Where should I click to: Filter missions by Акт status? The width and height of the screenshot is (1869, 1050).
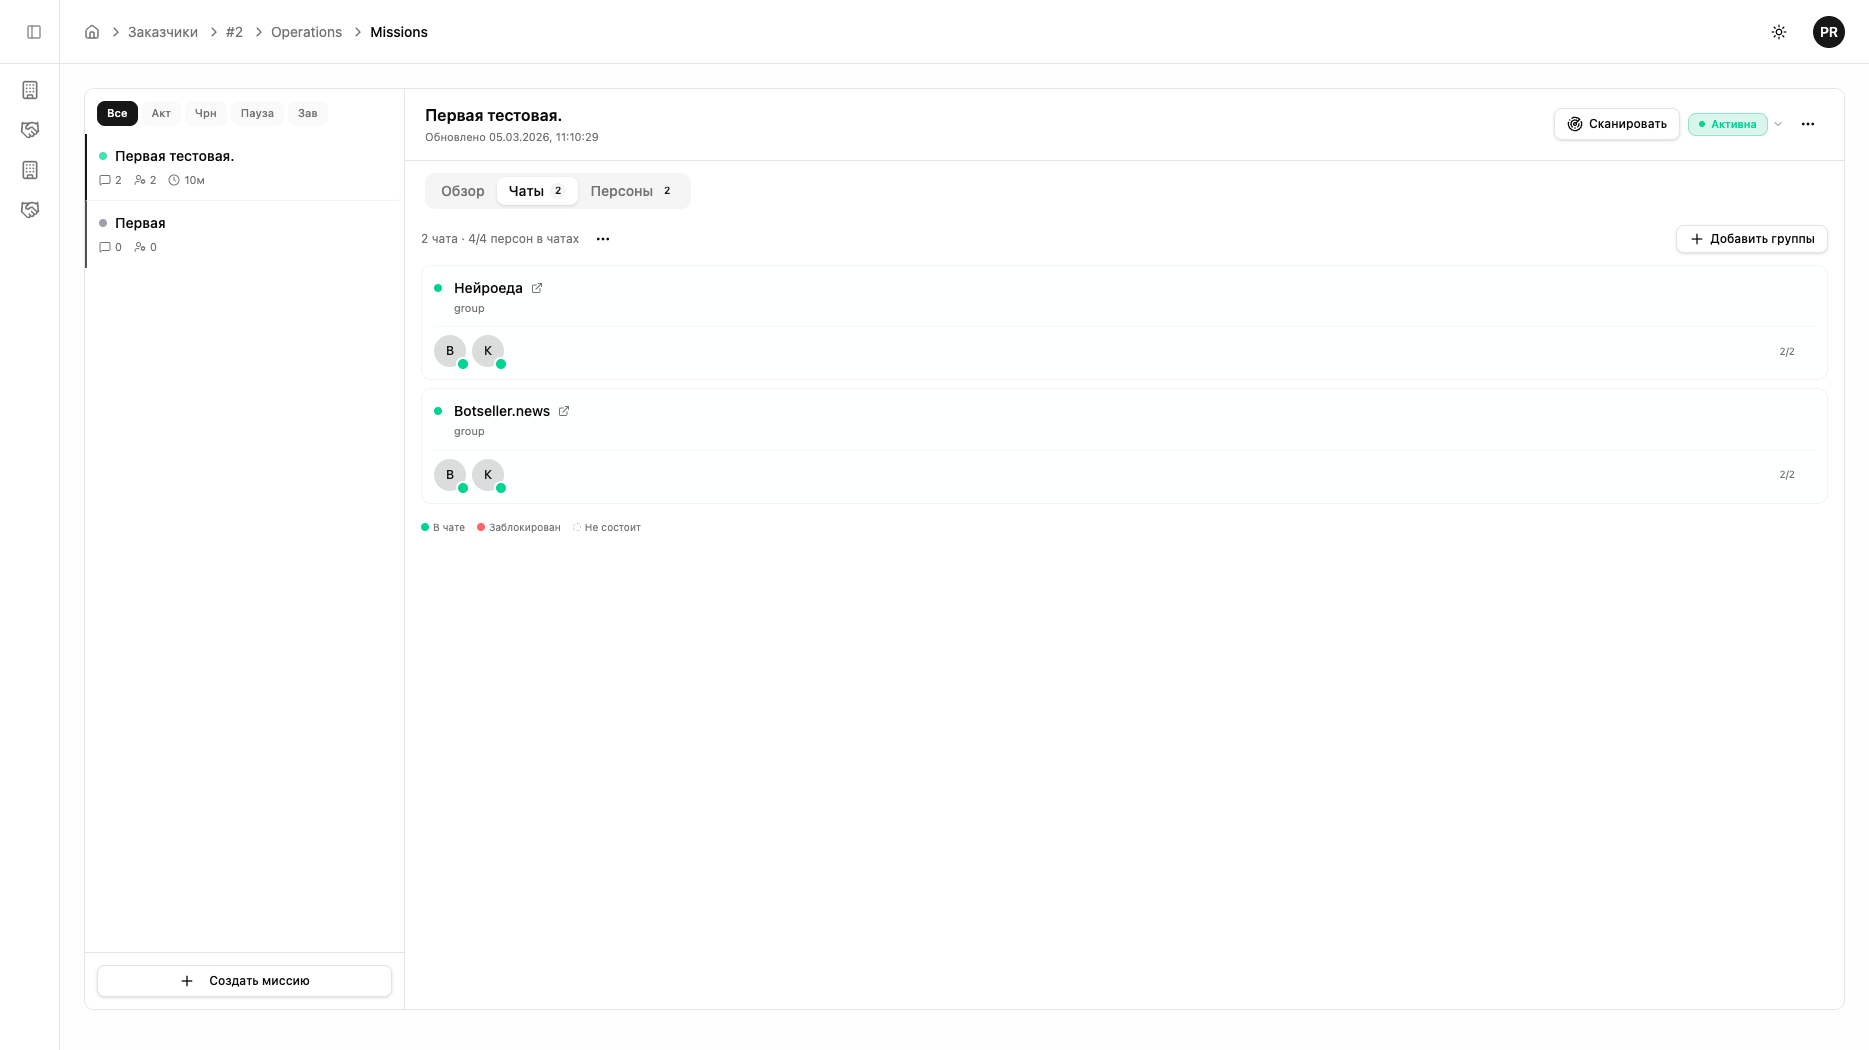[x=161, y=113]
